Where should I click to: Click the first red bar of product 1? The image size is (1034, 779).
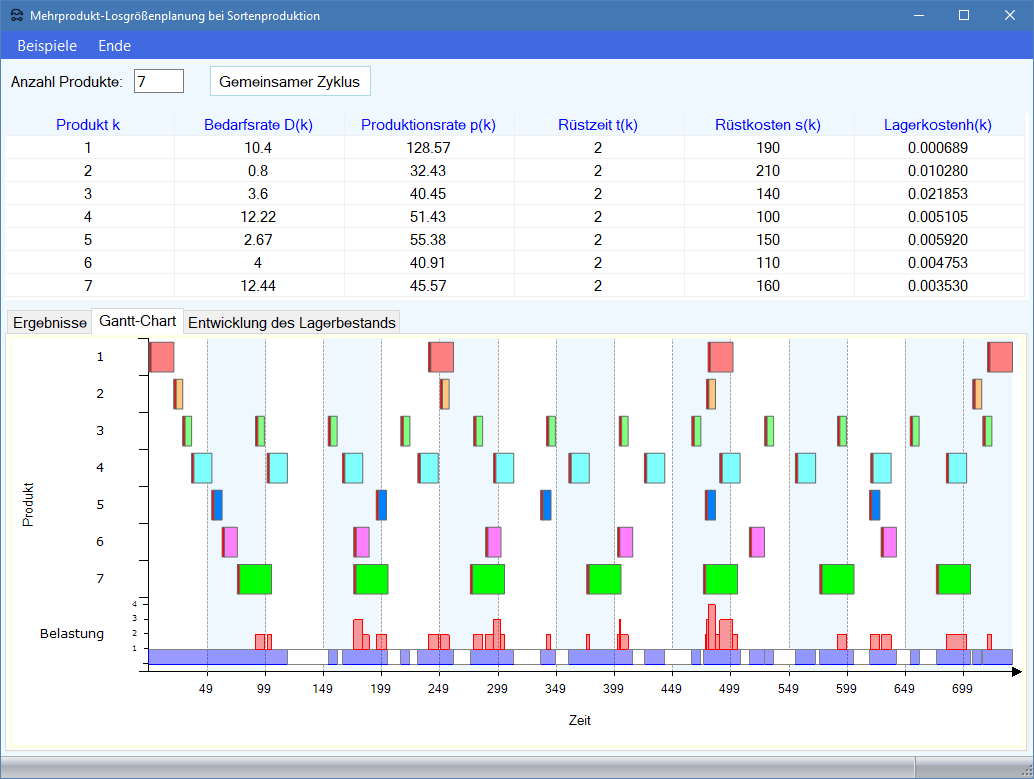click(x=162, y=357)
